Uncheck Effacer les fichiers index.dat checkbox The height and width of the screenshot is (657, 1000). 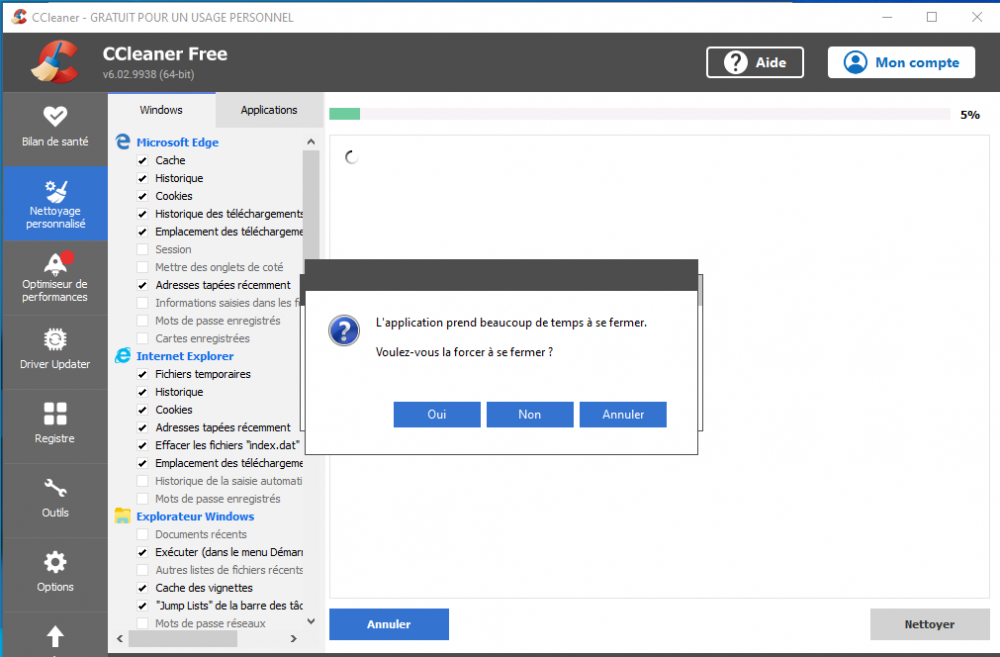(x=142, y=445)
